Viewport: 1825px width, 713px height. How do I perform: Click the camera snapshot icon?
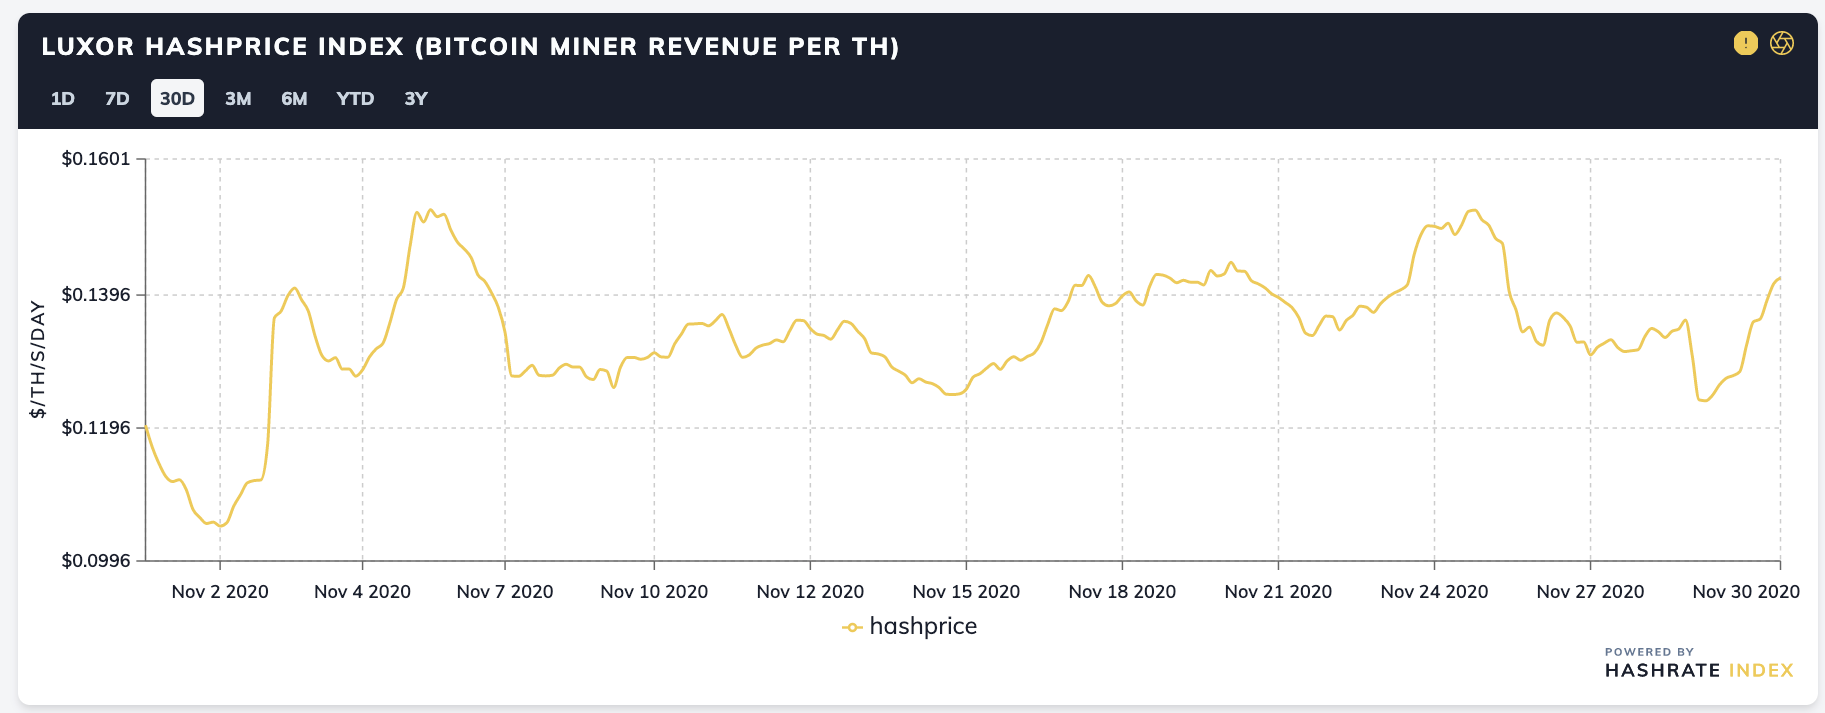pos(1782,43)
